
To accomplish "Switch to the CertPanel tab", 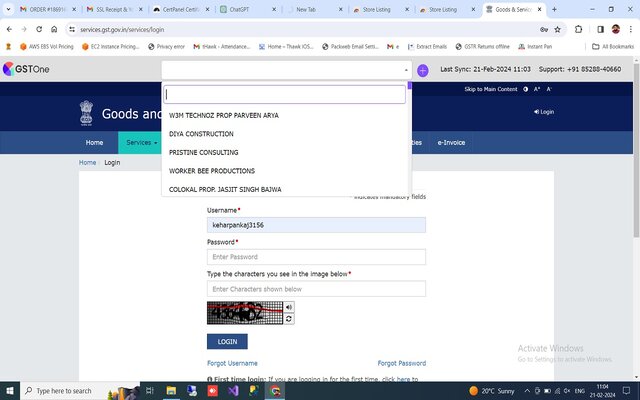I will click(181, 9).
